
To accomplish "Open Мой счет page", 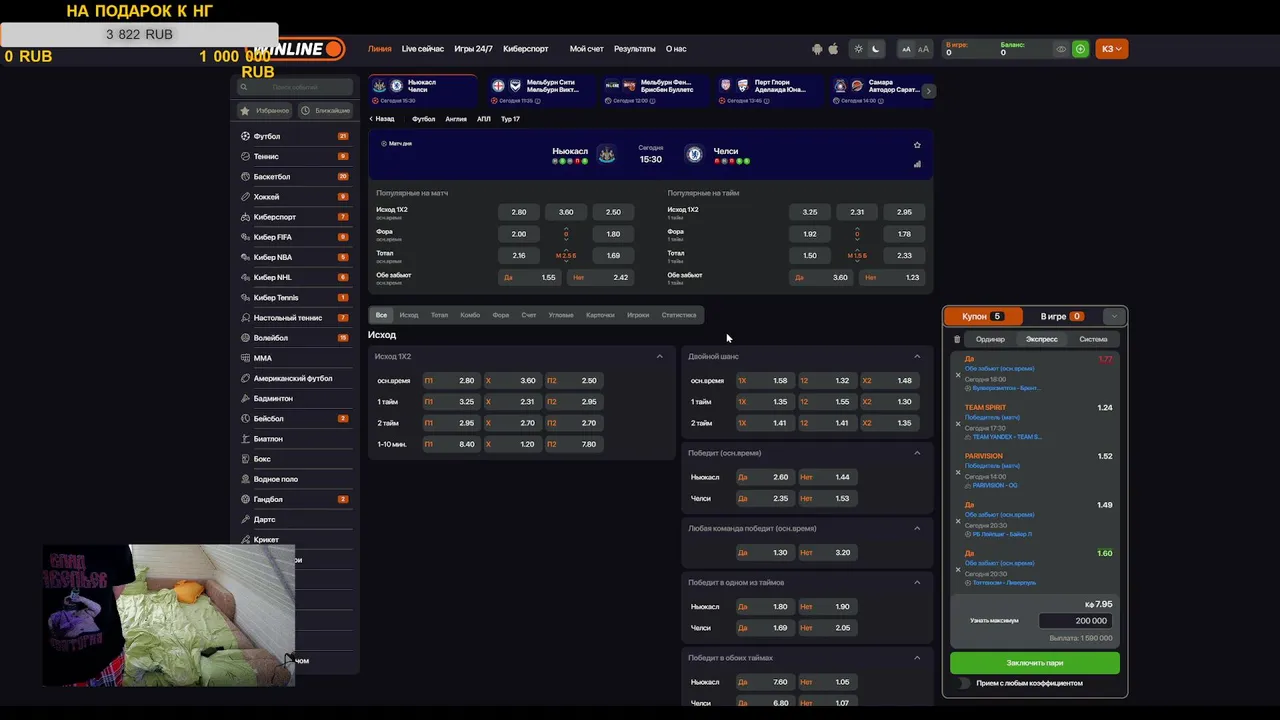I will coord(587,49).
